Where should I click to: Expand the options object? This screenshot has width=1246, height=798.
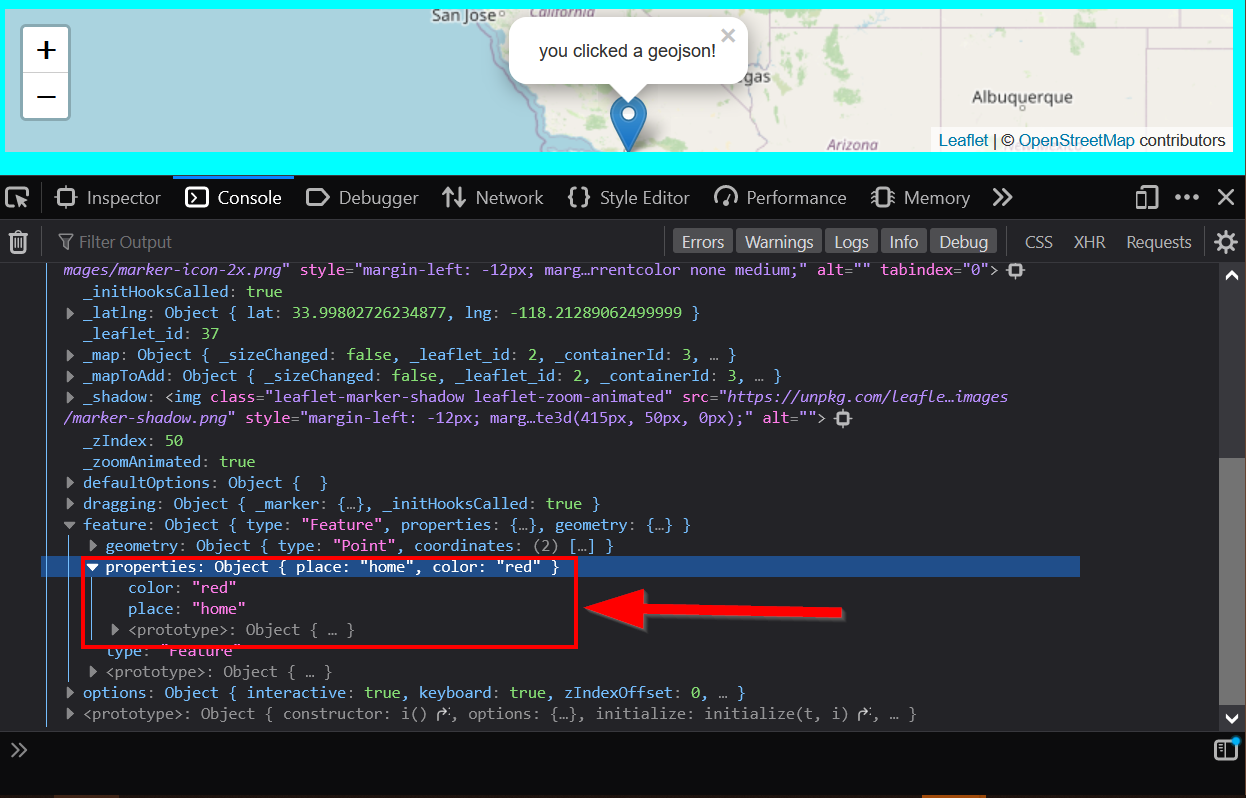tap(70, 693)
